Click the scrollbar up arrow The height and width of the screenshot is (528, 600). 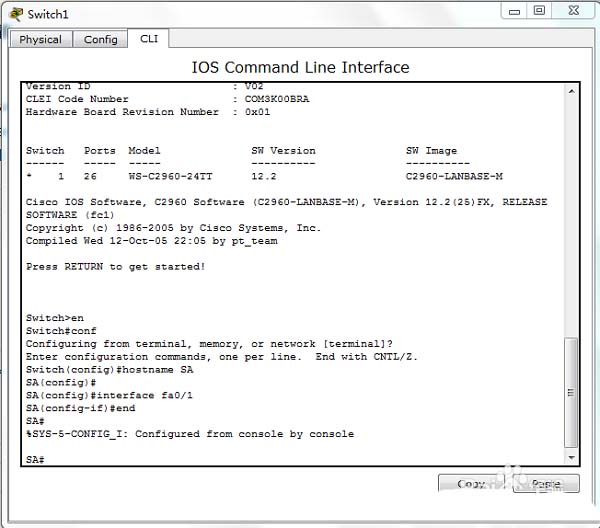coord(571,91)
